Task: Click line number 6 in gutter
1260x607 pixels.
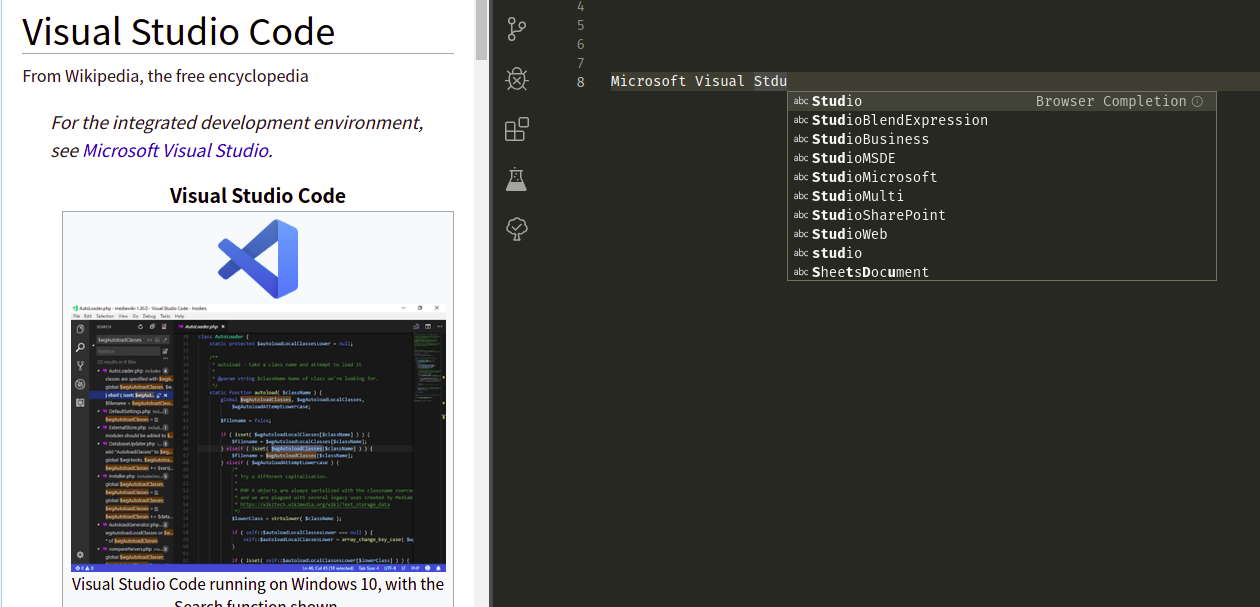Action: point(581,44)
